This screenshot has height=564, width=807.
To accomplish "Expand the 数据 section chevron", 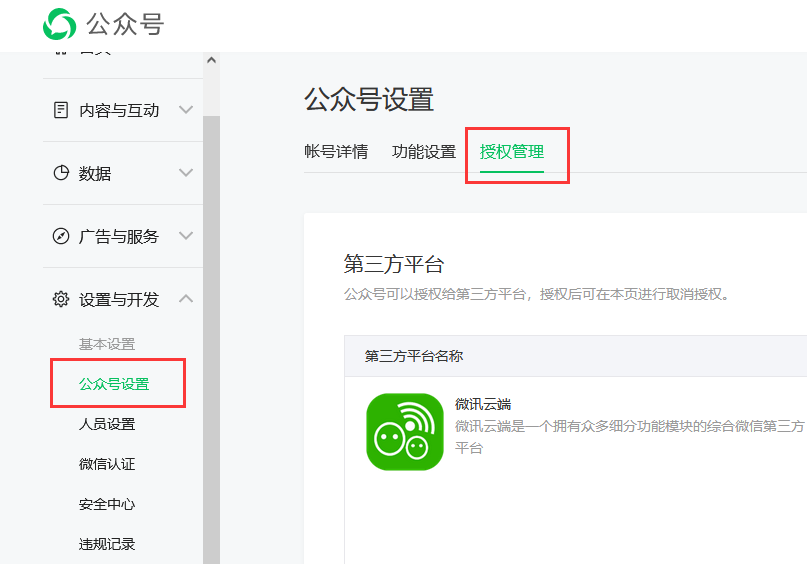I will (x=186, y=173).
